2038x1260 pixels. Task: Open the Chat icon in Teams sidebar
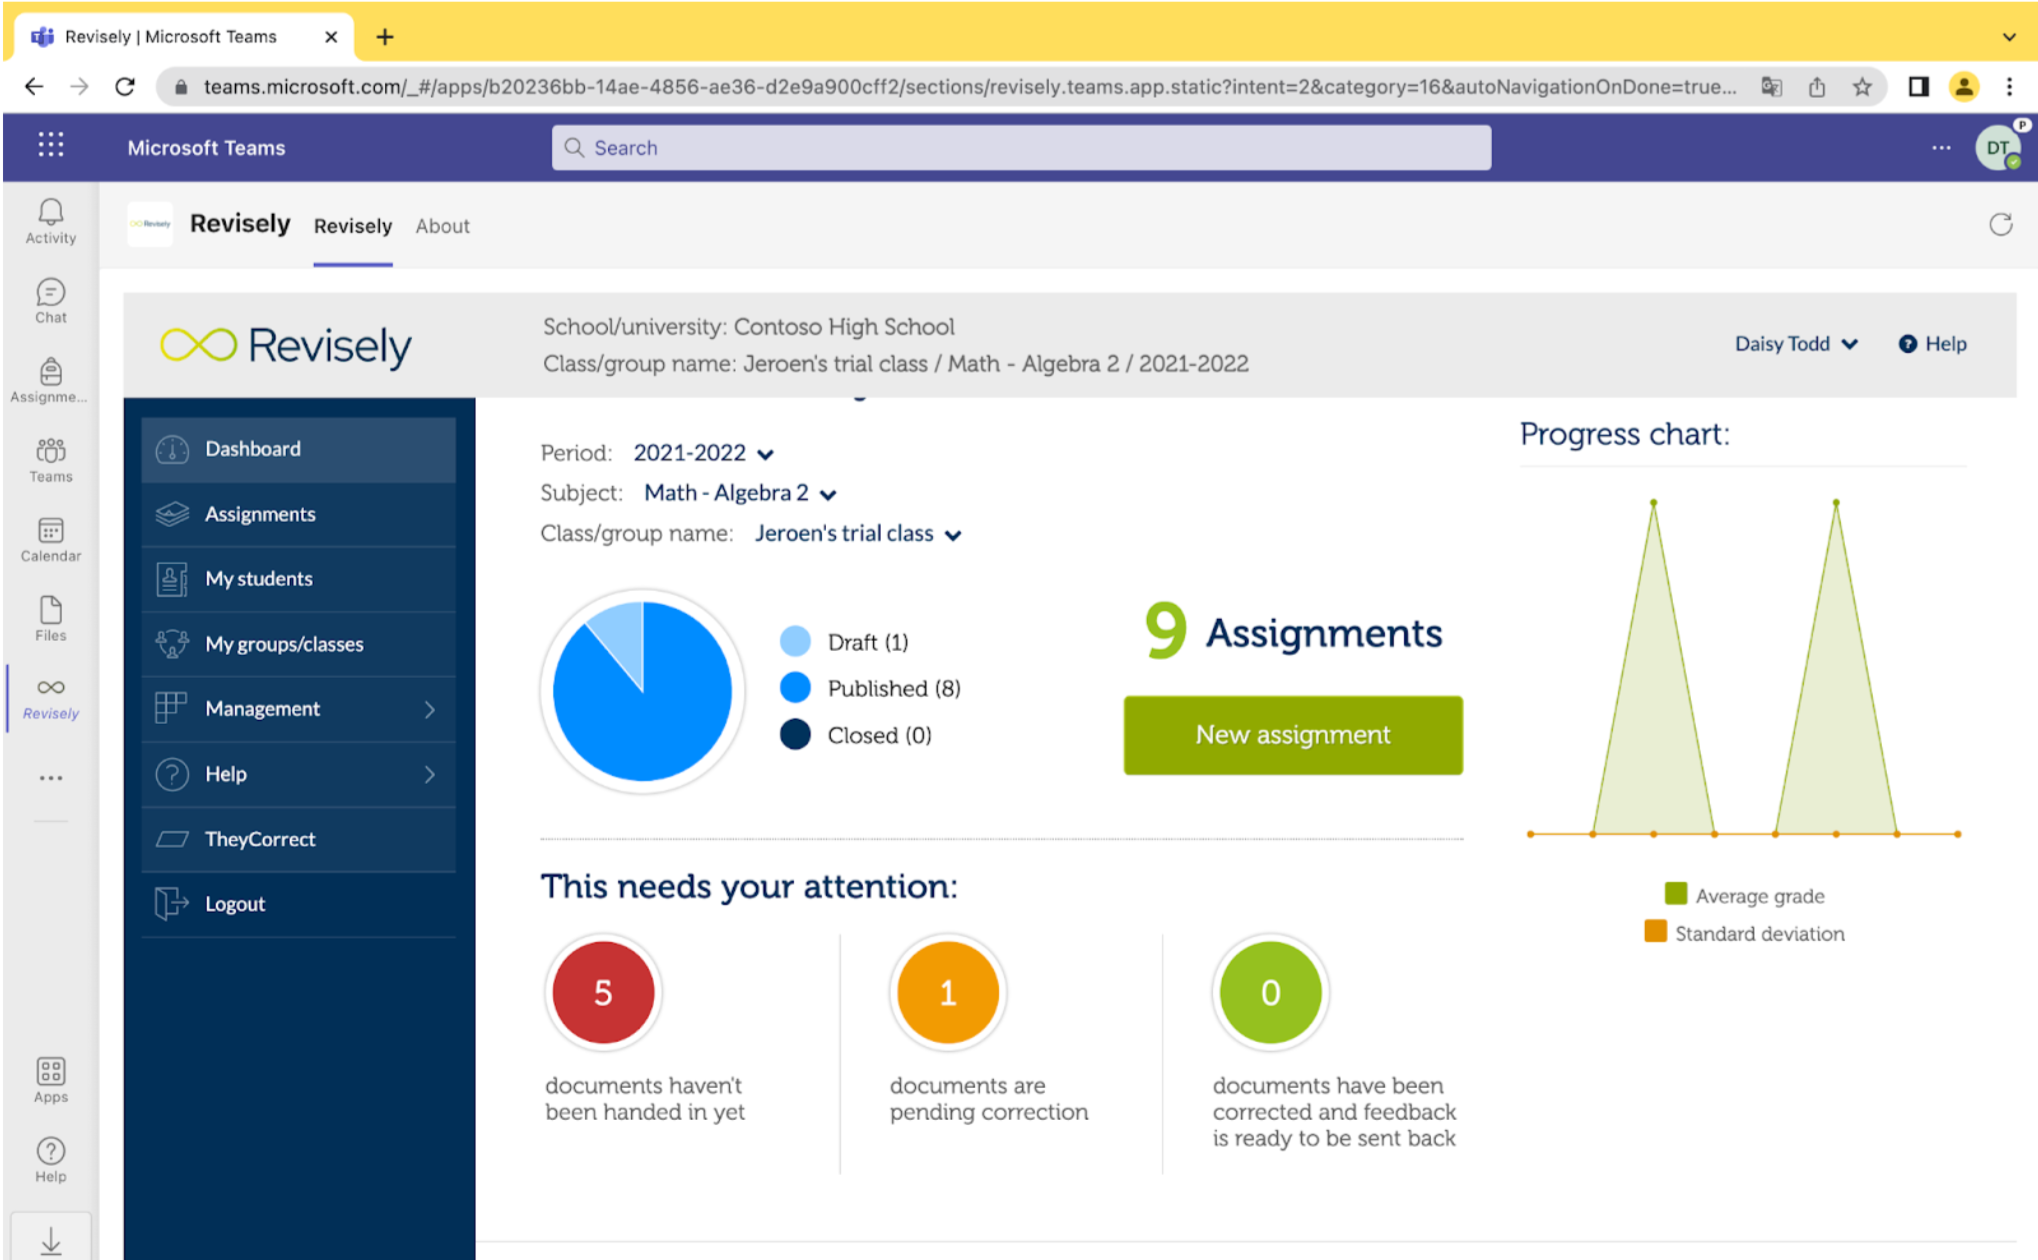tap(50, 298)
